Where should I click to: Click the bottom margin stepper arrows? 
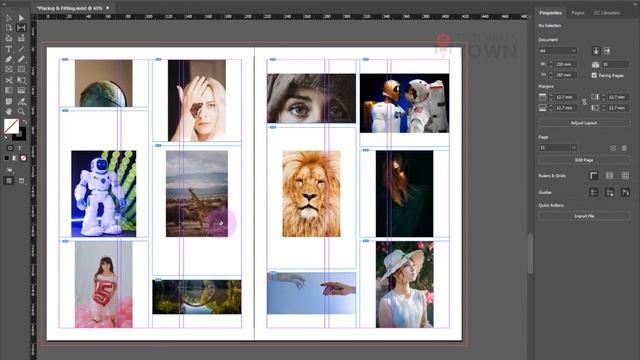[551, 108]
